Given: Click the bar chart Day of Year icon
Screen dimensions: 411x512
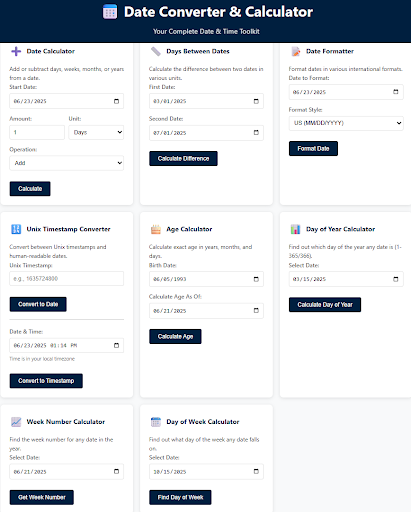Looking at the screenshot, I should 295,229.
